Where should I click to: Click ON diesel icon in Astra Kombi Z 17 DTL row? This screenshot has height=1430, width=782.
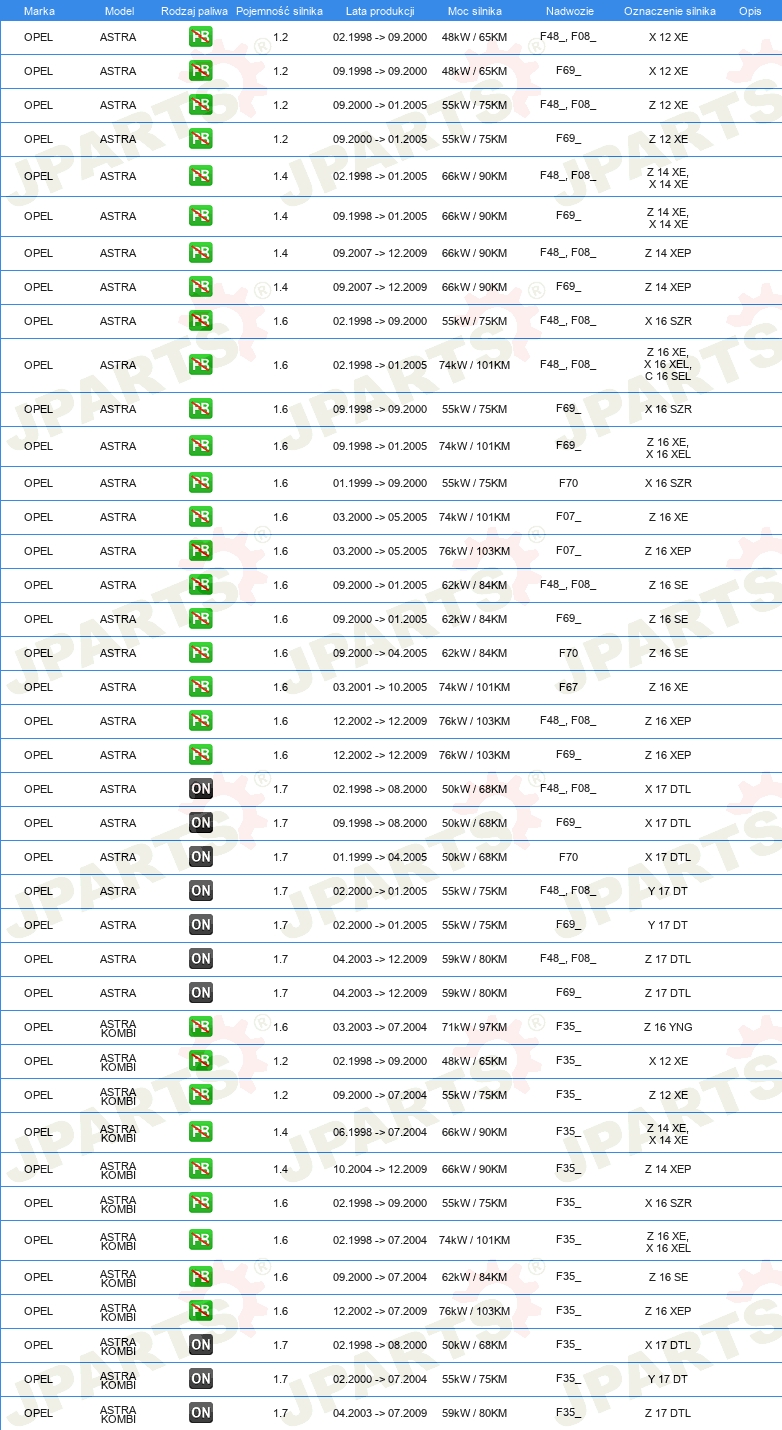point(201,1413)
